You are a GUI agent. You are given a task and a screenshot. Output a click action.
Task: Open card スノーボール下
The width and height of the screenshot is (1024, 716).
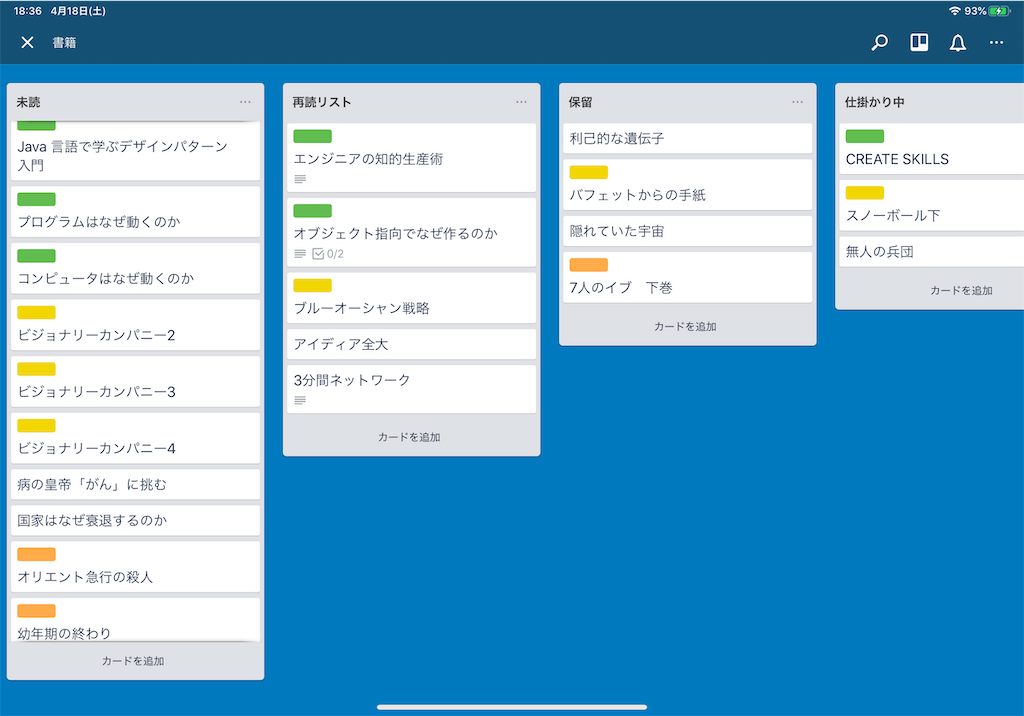click(932, 205)
